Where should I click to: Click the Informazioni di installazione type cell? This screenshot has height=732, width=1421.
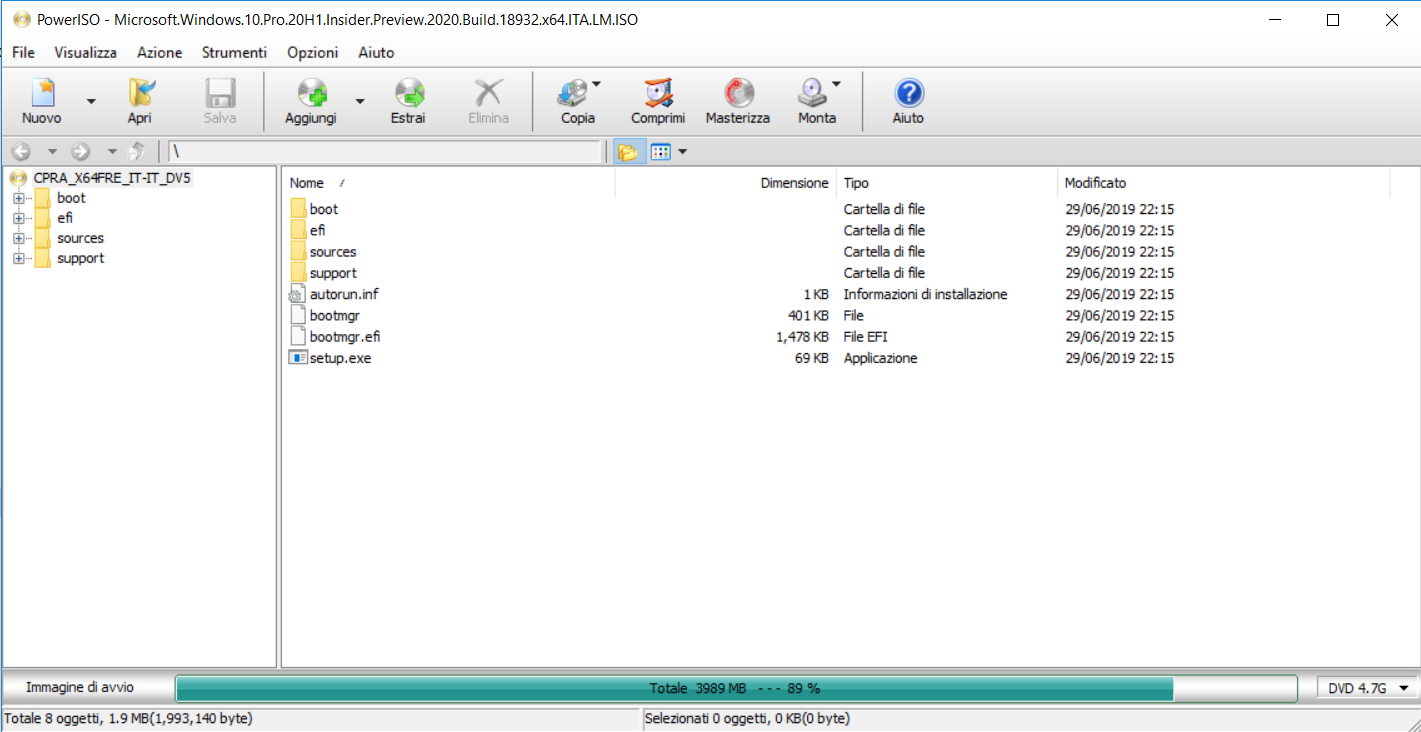click(925, 294)
